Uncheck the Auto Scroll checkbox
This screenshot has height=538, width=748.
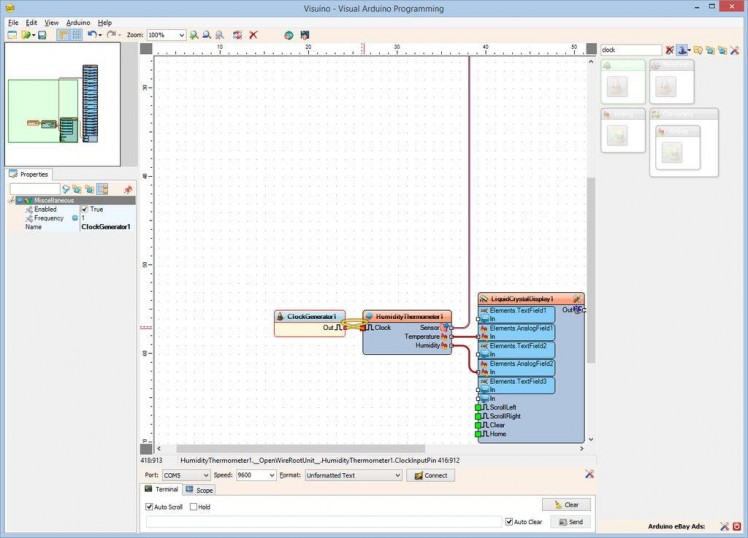(x=150, y=507)
